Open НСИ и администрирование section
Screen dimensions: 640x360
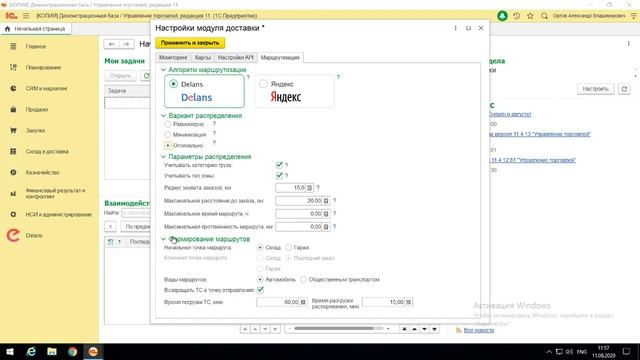tap(58, 214)
